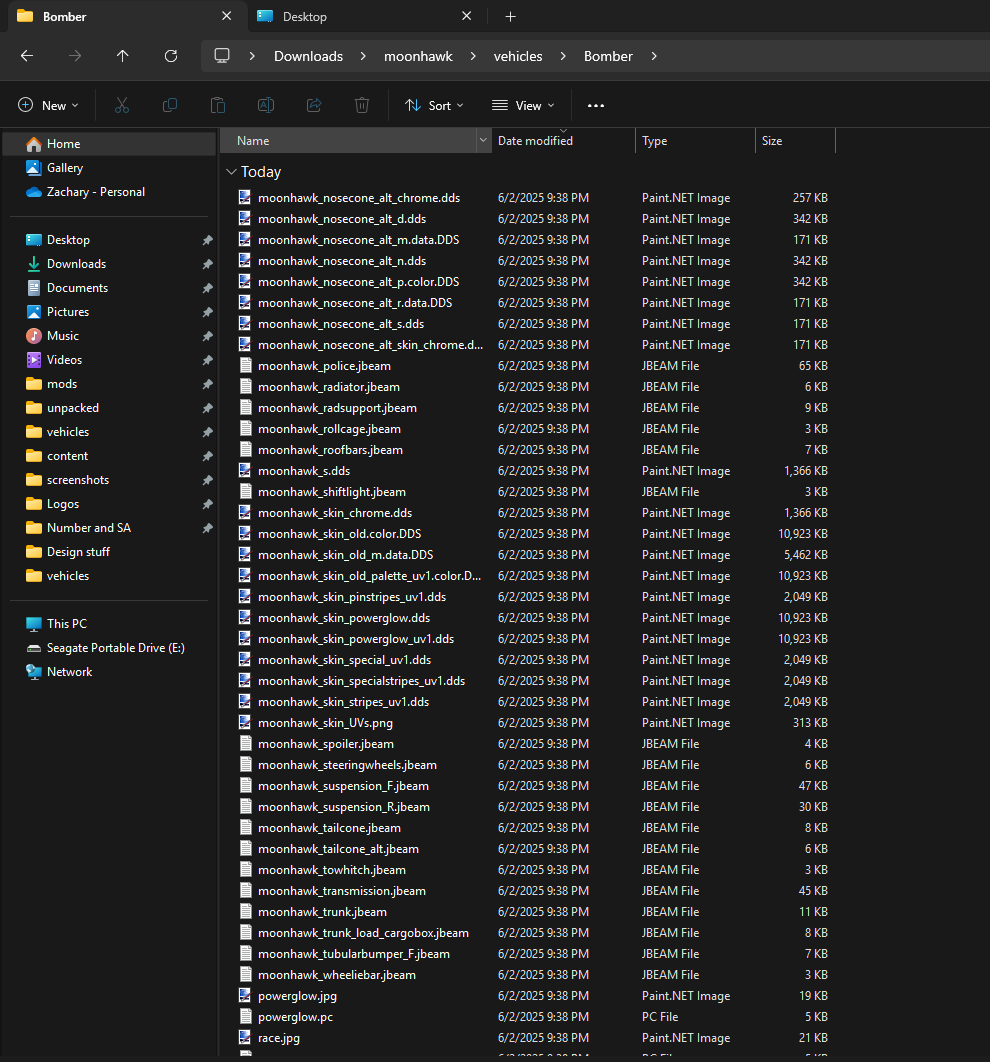The width and height of the screenshot is (990, 1062).
Task: Navigate to vehicles in address bar
Action: (518, 56)
